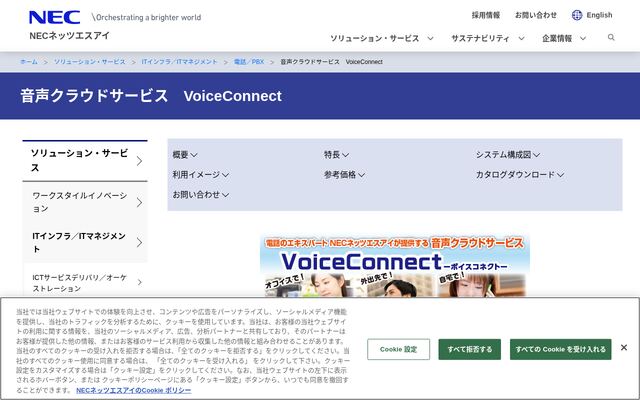Open ソリューション・サービス breadcrumb link
640x400 pixels.
click(x=90, y=62)
